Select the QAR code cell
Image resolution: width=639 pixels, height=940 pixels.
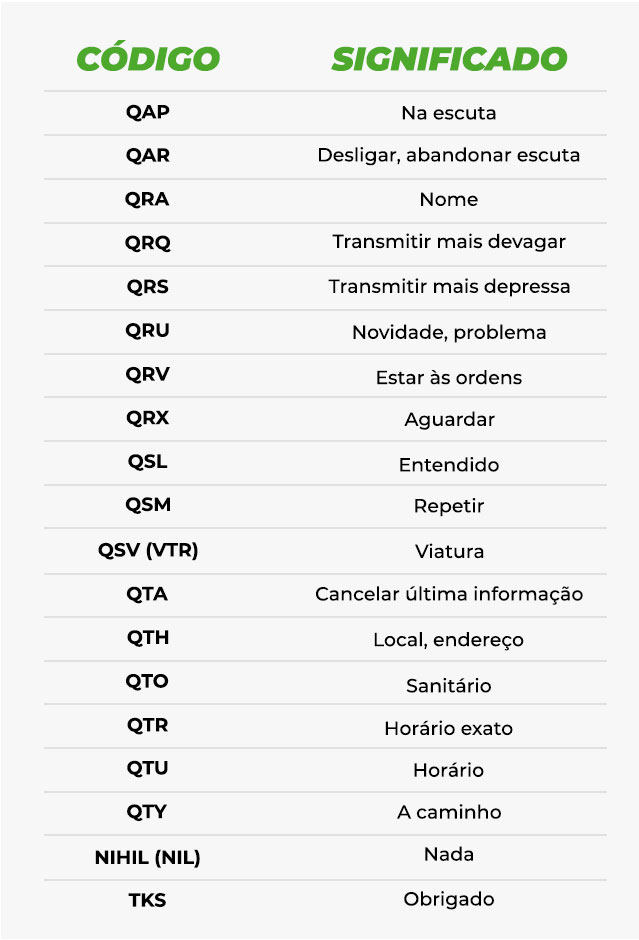[147, 155]
